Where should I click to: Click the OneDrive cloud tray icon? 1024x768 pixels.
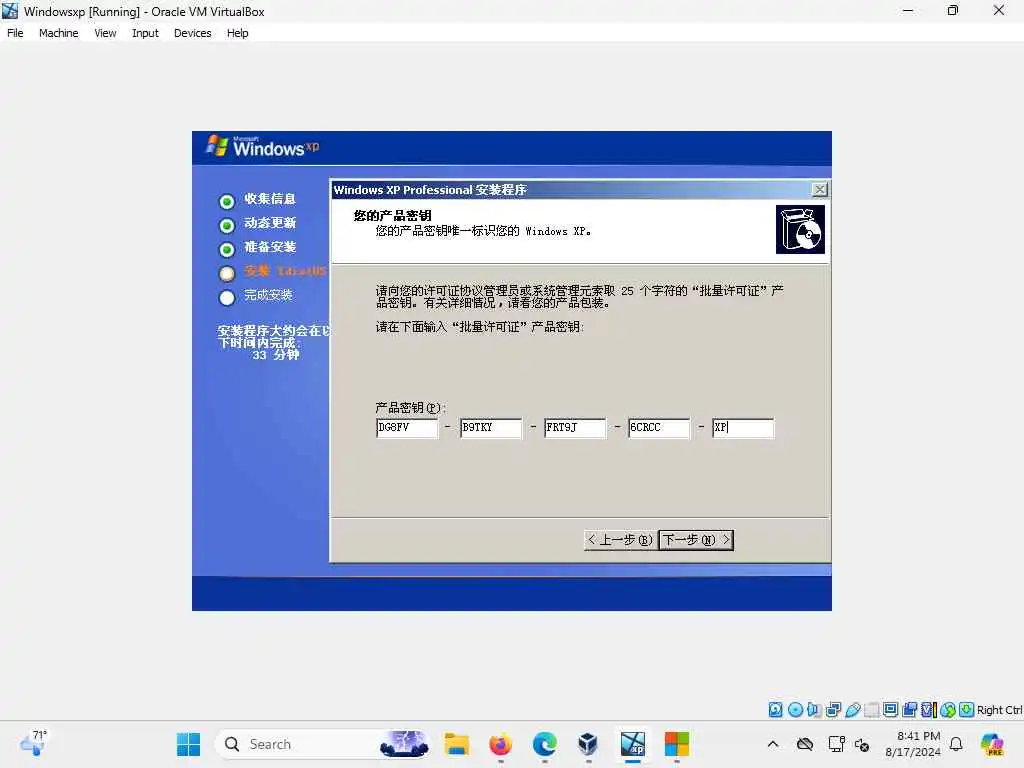point(805,744)
